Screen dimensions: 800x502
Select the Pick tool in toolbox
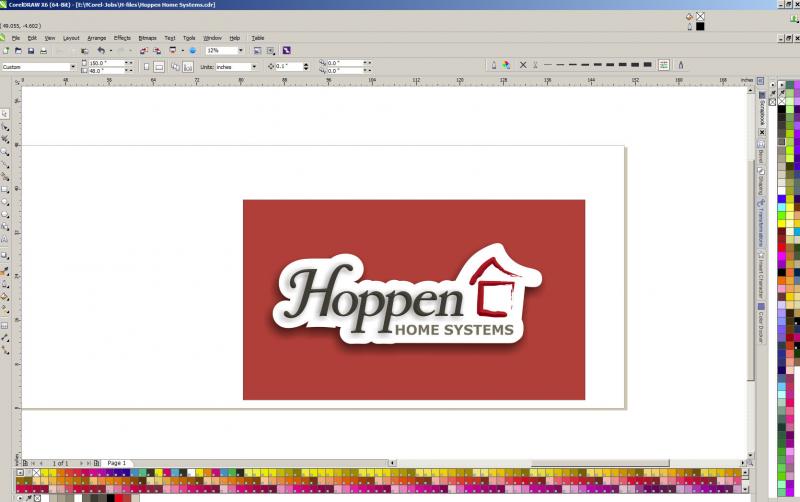coord(5,114)
